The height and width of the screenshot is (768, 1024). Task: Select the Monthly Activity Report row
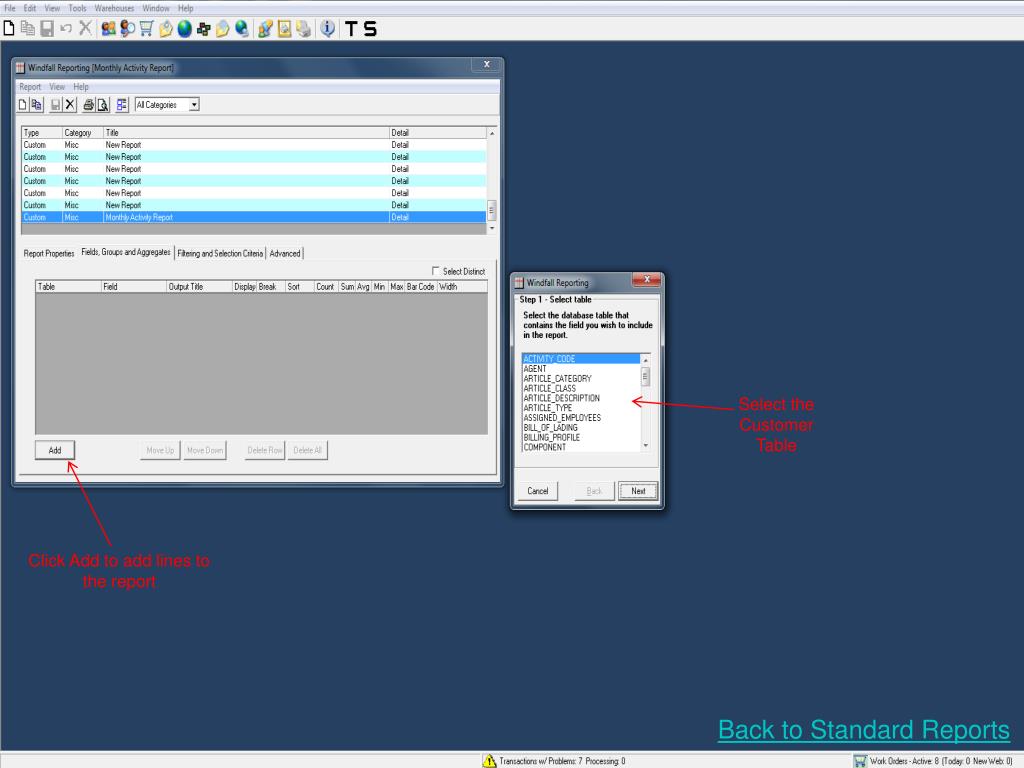tap(254, 217)
